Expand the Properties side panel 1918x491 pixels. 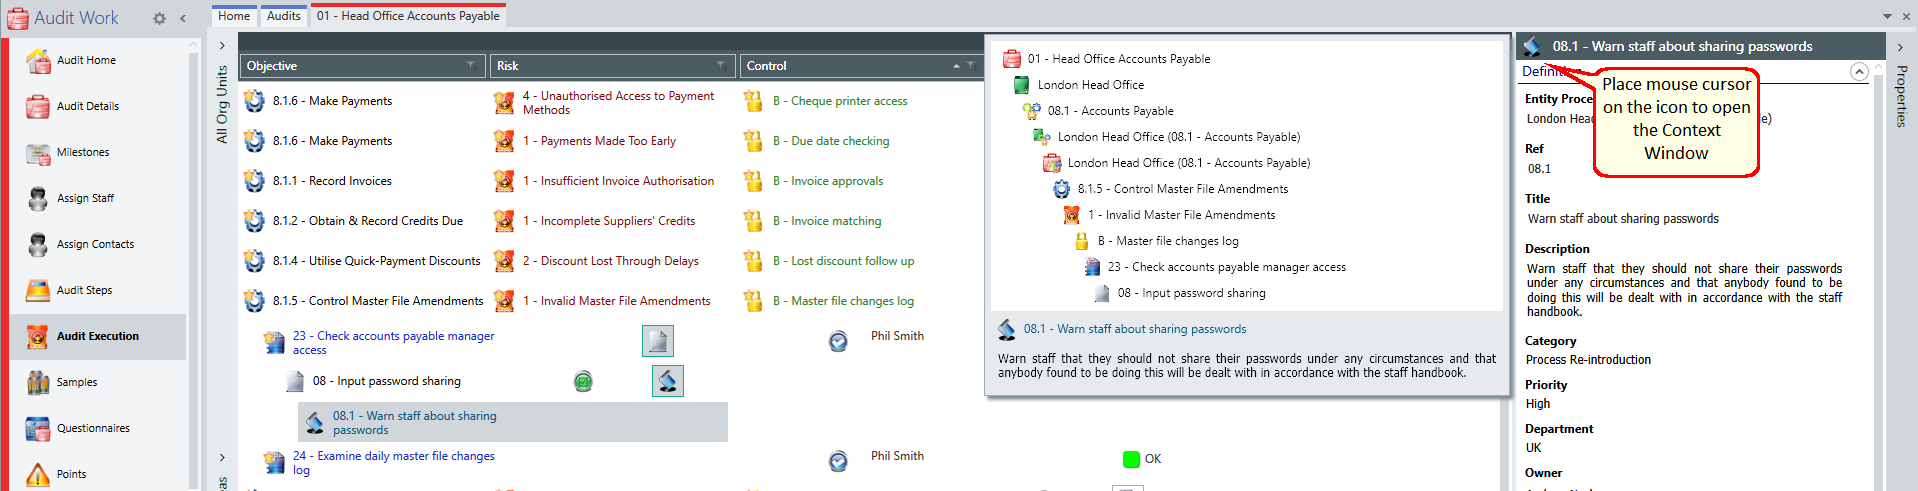pyautogui.click(x=1900, y=47)
